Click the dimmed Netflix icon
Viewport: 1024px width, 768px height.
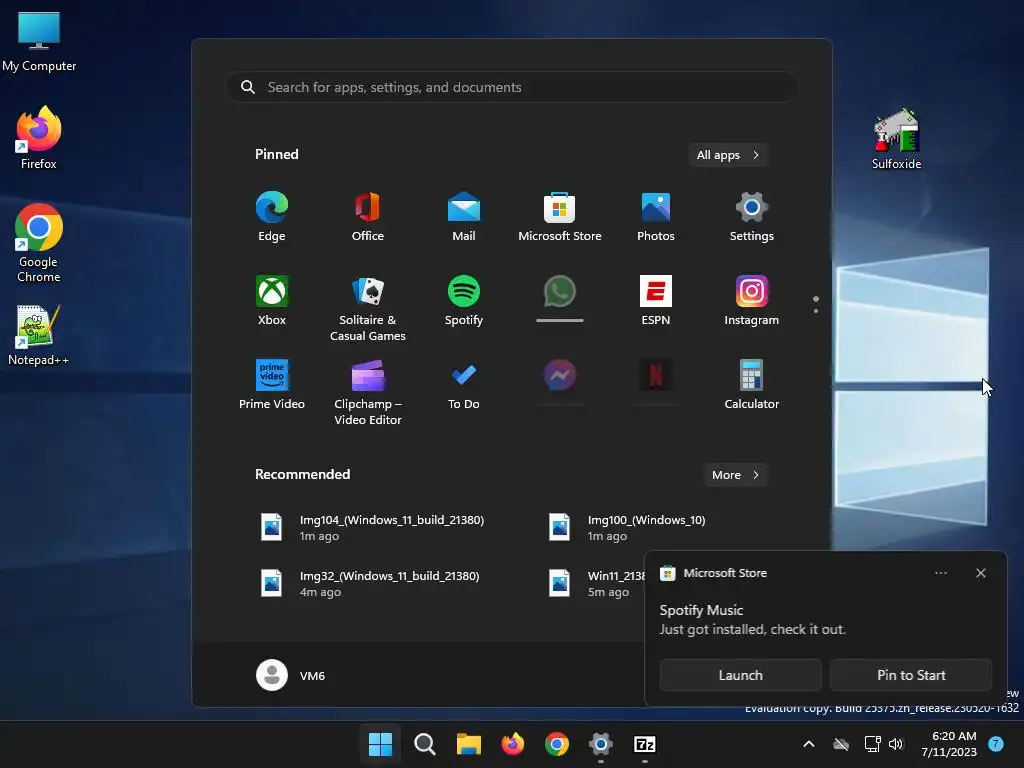(x=656, y=376)
